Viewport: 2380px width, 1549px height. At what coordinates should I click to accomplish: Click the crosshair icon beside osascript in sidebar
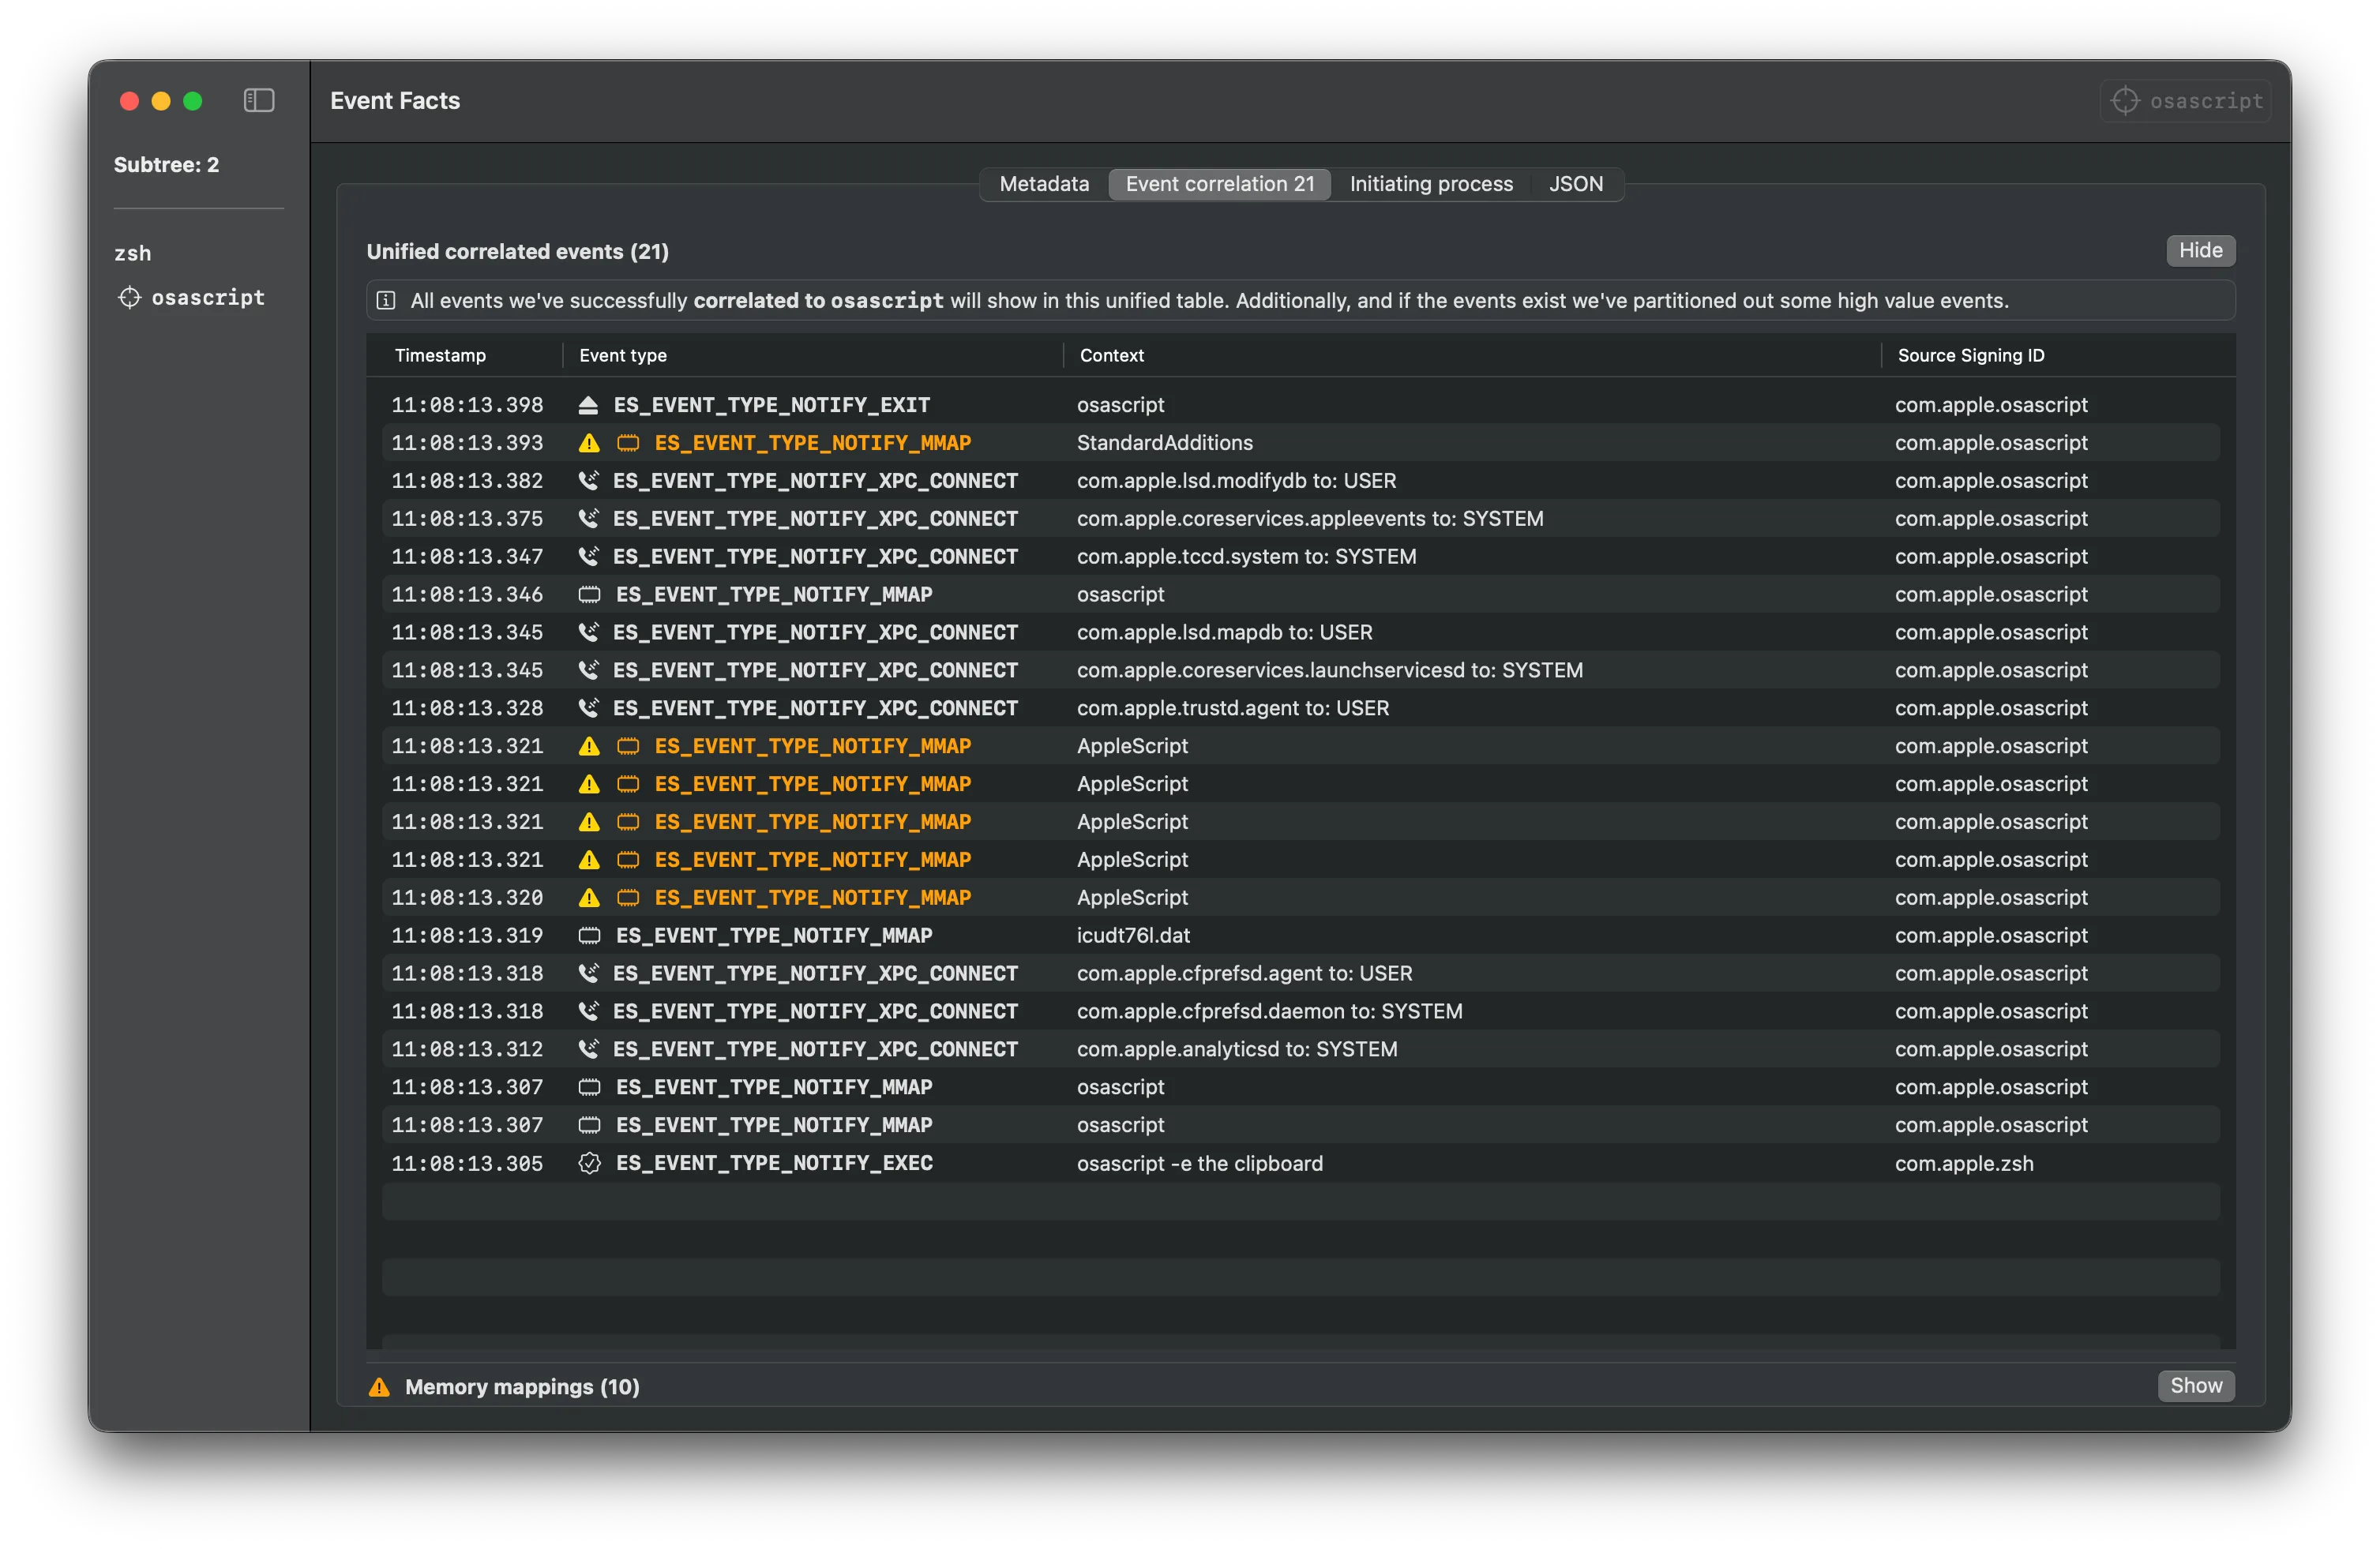129,297
